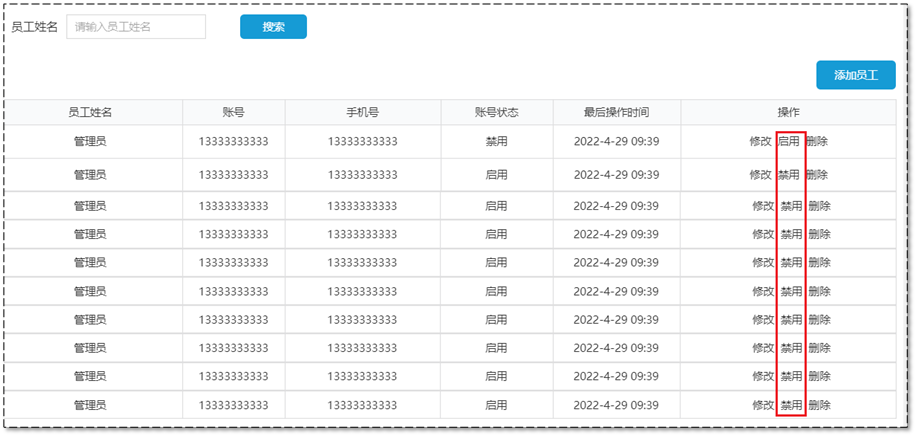Click the 员工姓名 search input field
The height and width of the screenshot is (436, 916).
click(x=136, y=27)
